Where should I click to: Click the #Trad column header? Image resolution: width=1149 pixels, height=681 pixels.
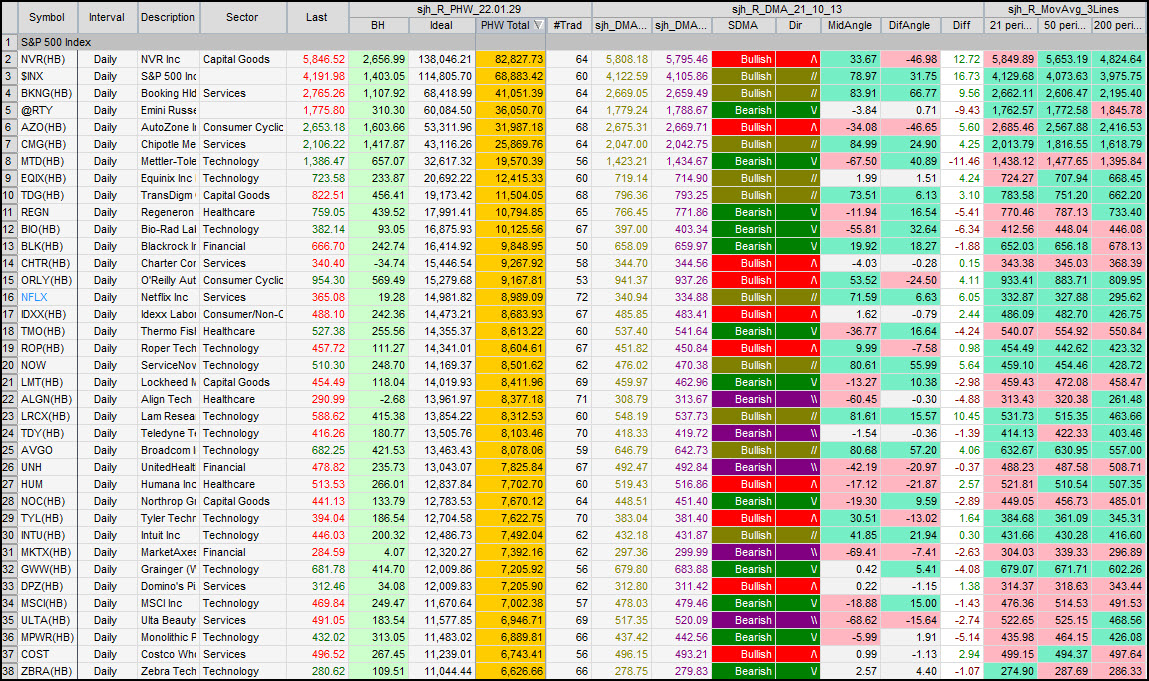(x=568, y=26)
